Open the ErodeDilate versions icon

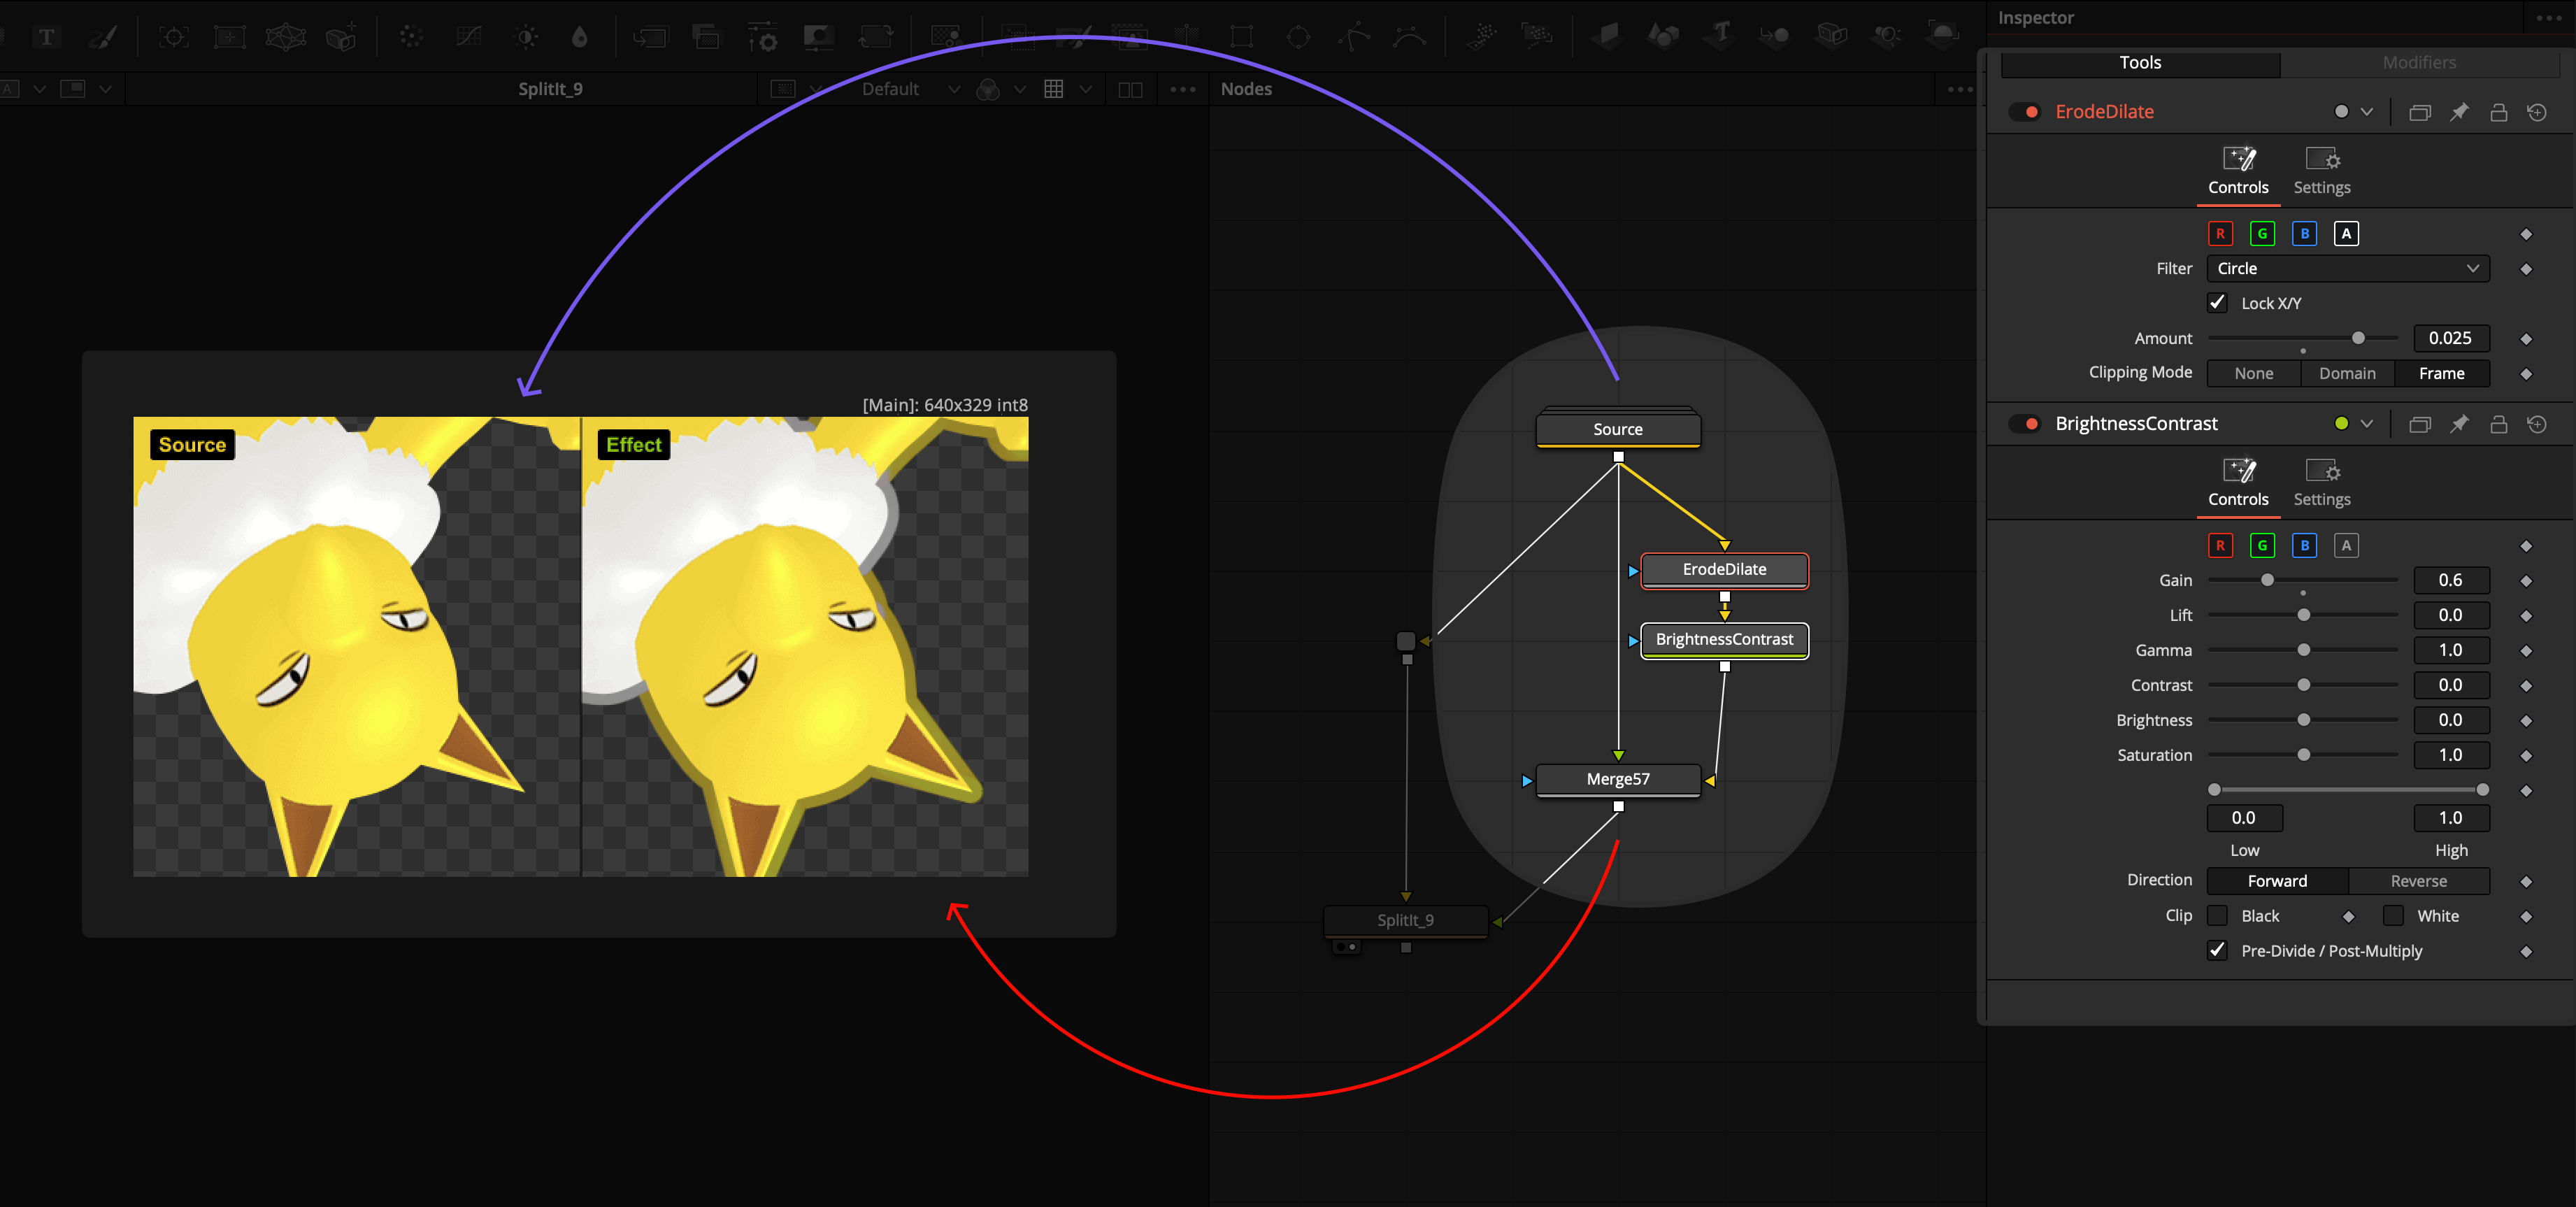click(x=2420, y=112)
